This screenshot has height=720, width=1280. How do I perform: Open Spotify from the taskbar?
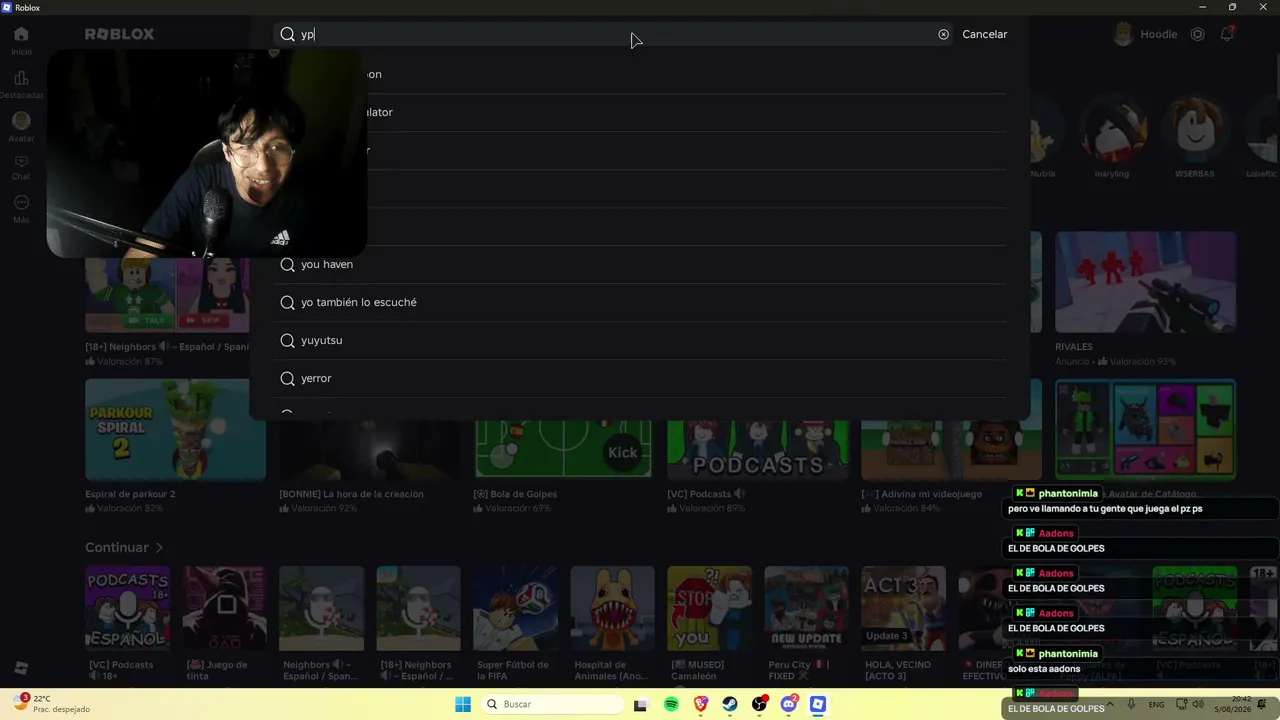tap(671, 704)
